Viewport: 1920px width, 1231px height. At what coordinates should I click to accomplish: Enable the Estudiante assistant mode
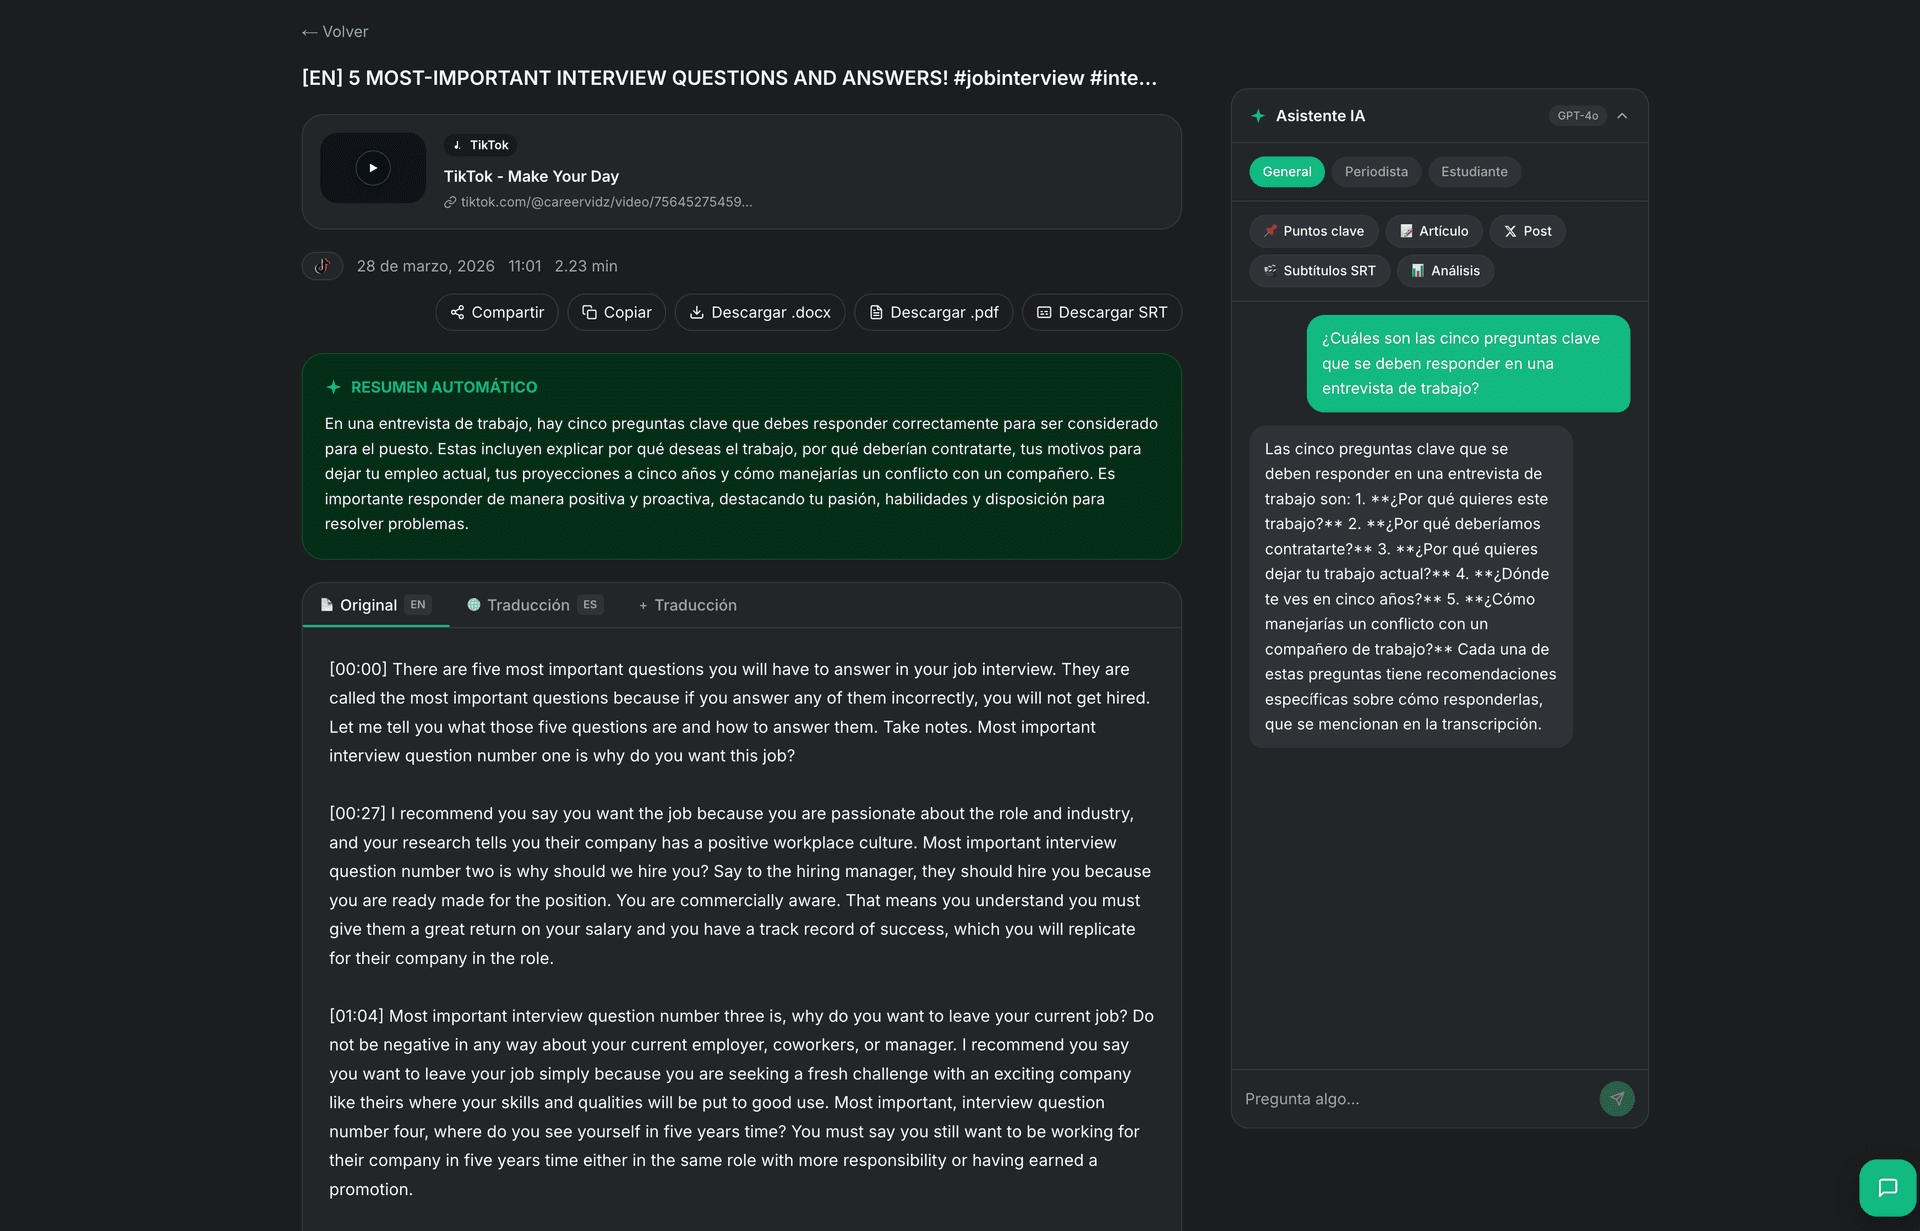coord(1474,171)
